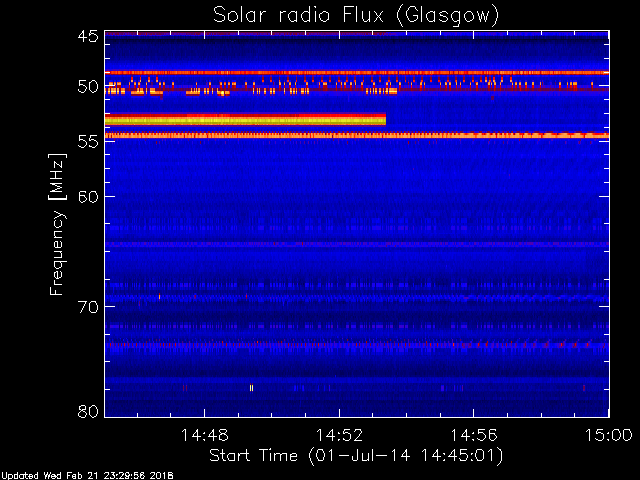640x480 pixels.
Task: Click the 55 frequency tick label
Action: pos(88,142)
